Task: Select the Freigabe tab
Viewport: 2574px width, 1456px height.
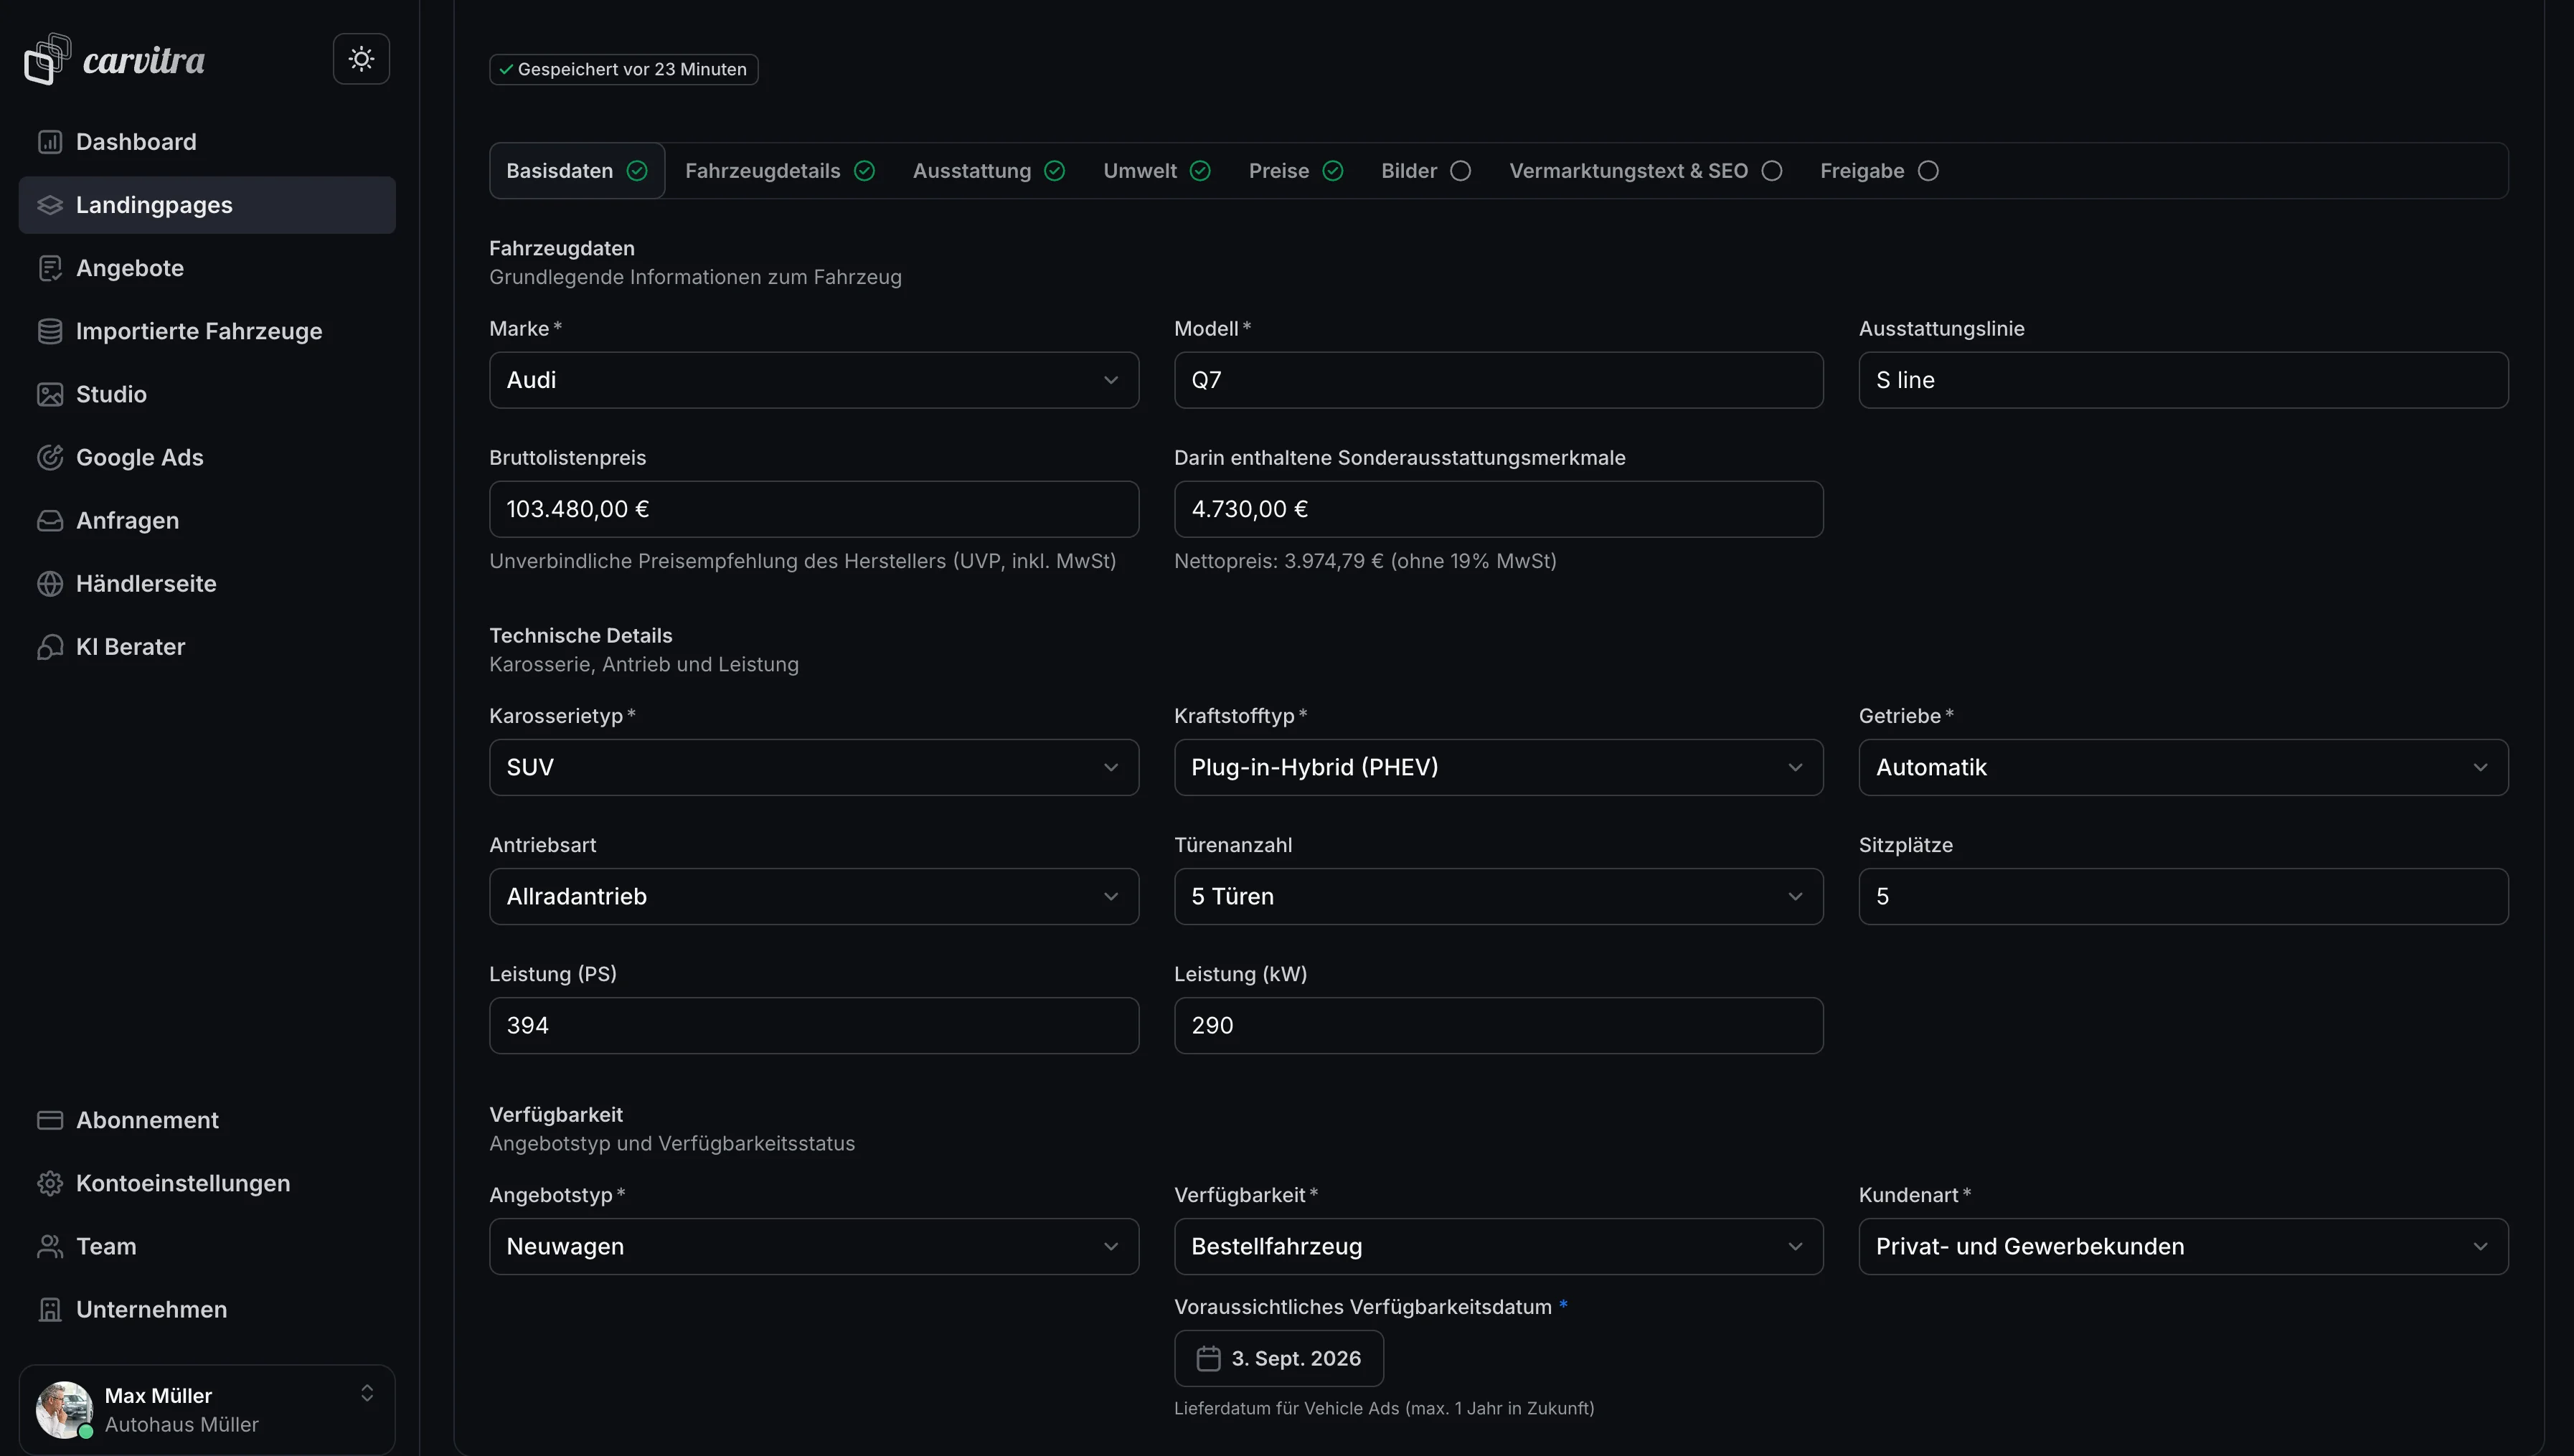Action: (x=1880, y=171)
